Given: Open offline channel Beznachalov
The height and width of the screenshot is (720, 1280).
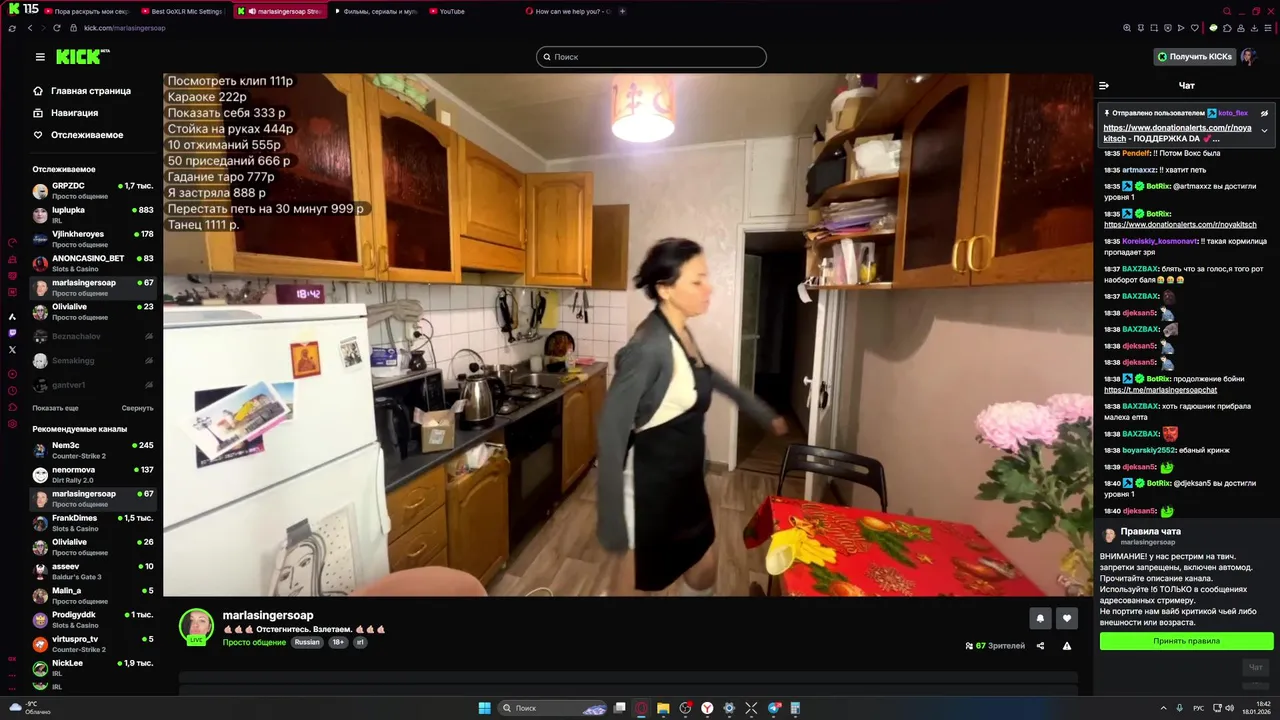Looking at the screenshot, I should (x=92, y=337).
